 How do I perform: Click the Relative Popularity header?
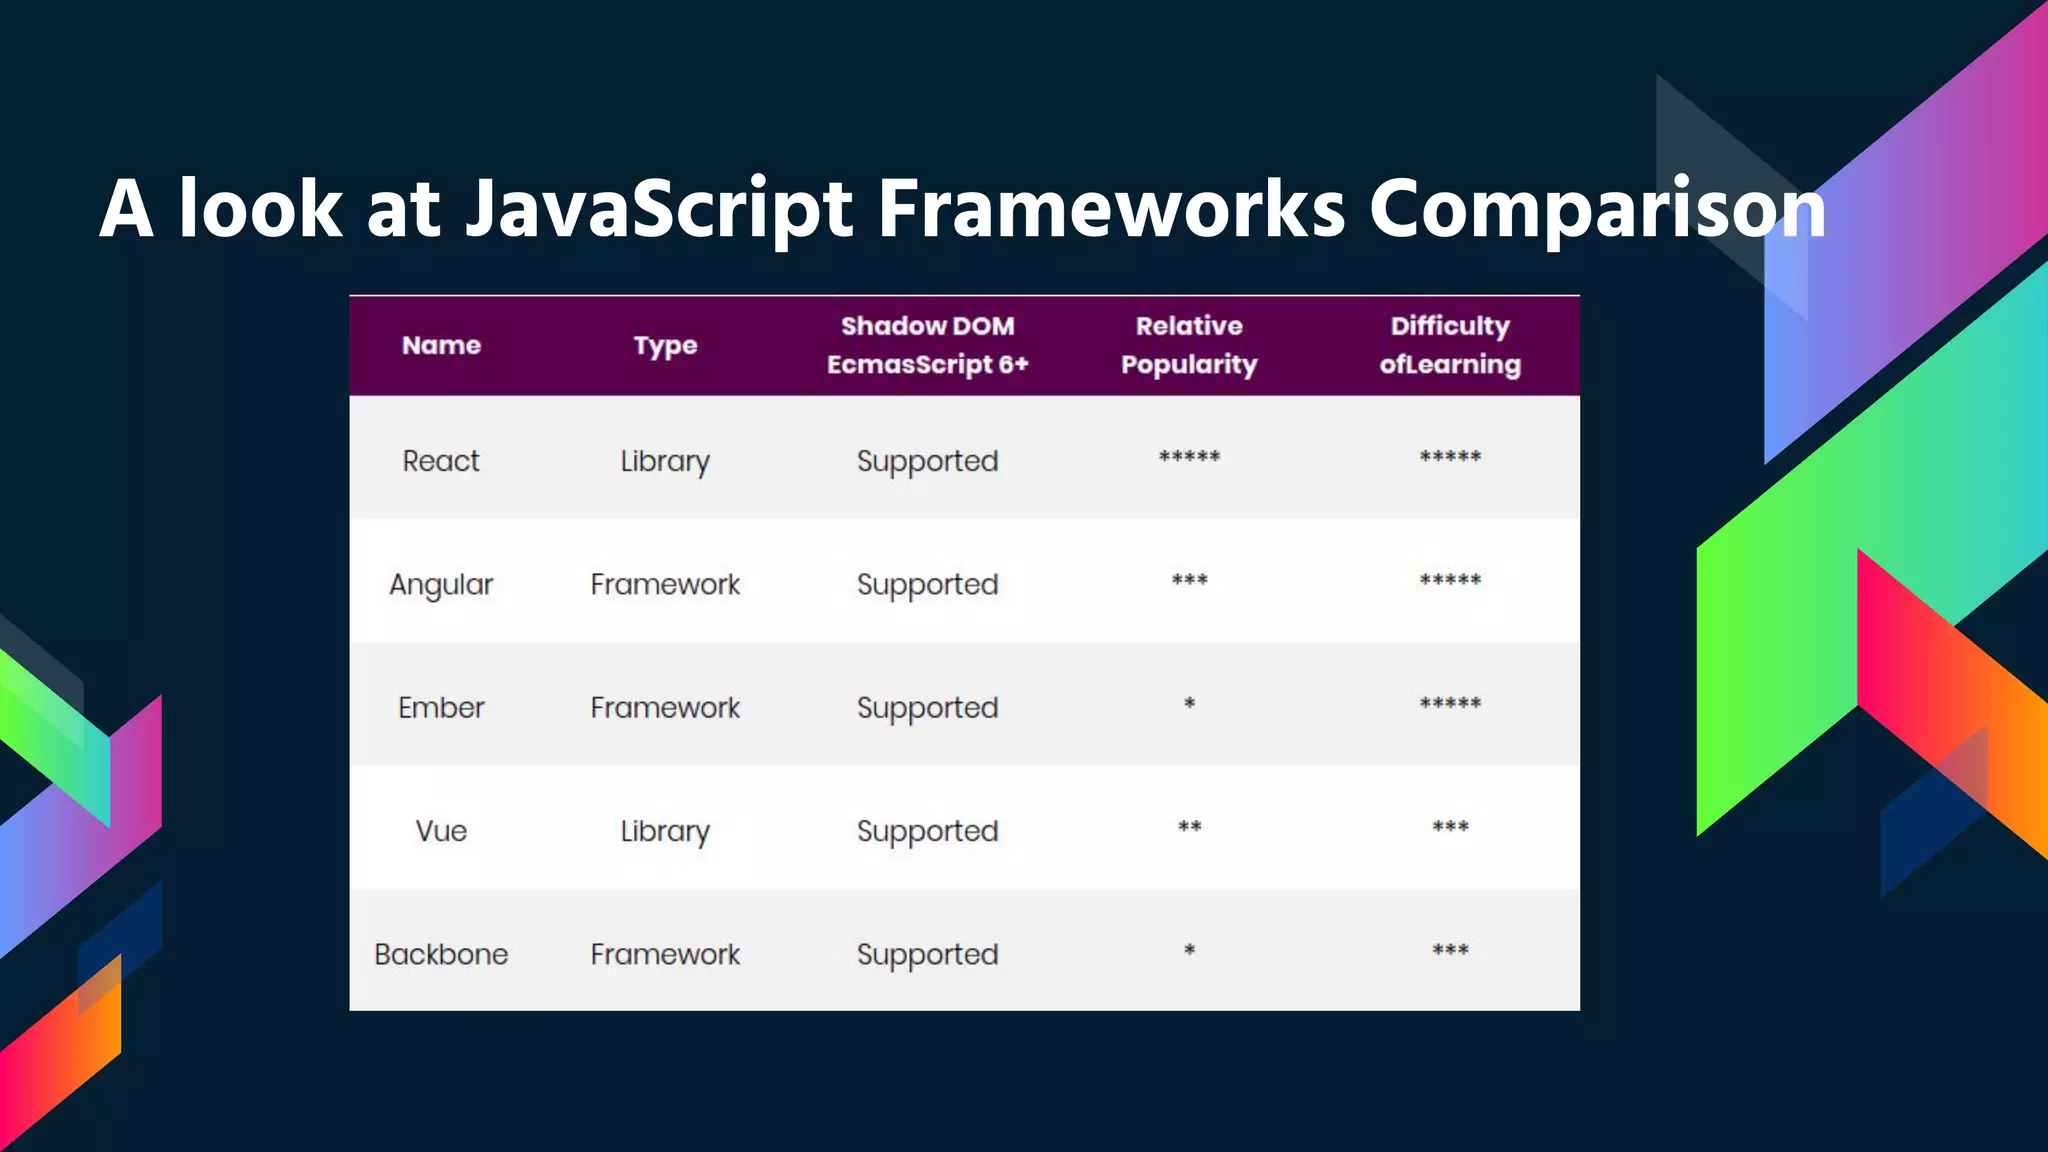[1188, 345]
